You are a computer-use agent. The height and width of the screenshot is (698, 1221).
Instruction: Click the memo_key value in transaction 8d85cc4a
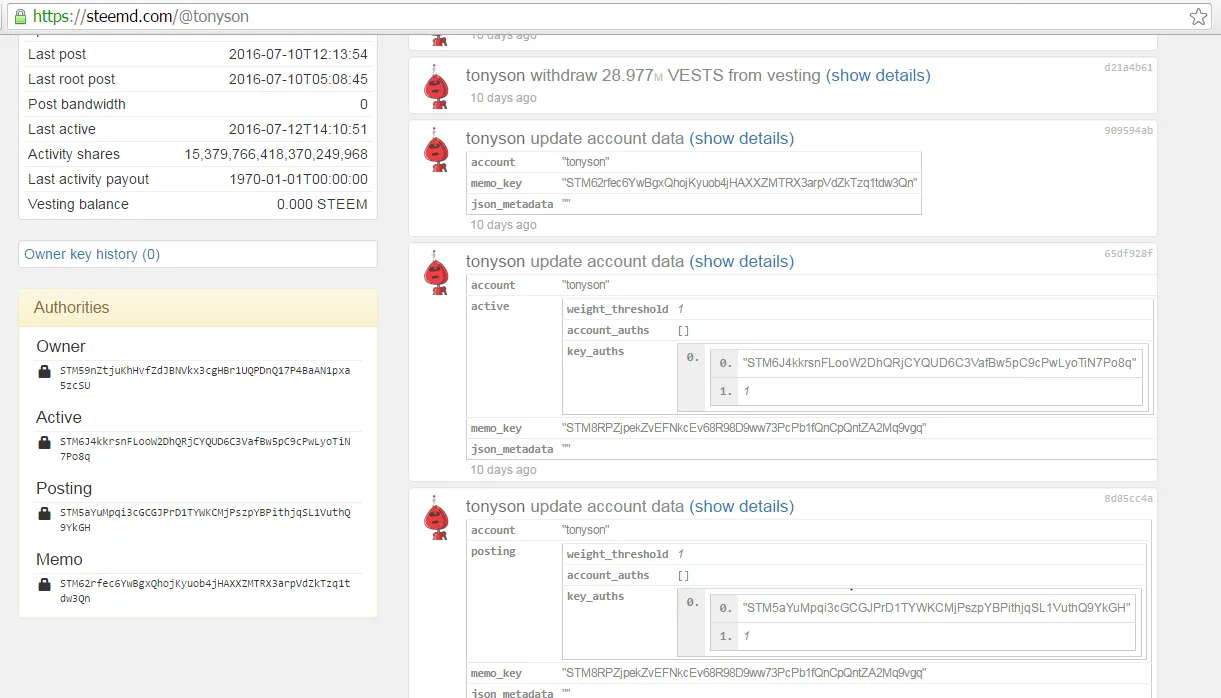(x=744, y=673)
